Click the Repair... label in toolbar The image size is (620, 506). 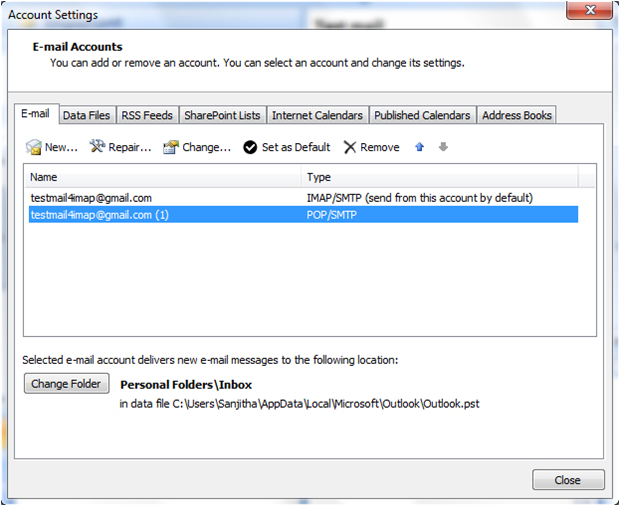130,147
